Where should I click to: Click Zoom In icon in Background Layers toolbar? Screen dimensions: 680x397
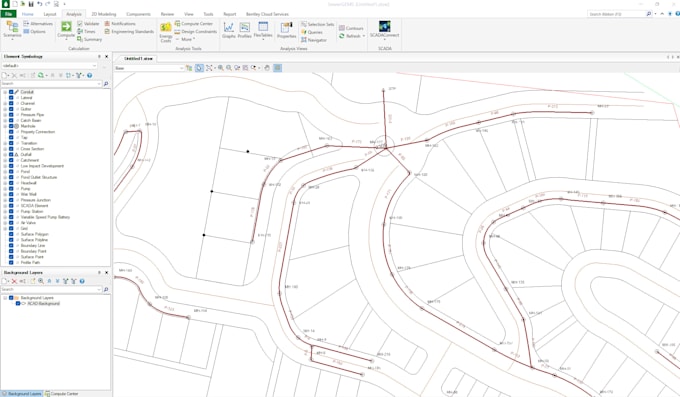[41, 281]
